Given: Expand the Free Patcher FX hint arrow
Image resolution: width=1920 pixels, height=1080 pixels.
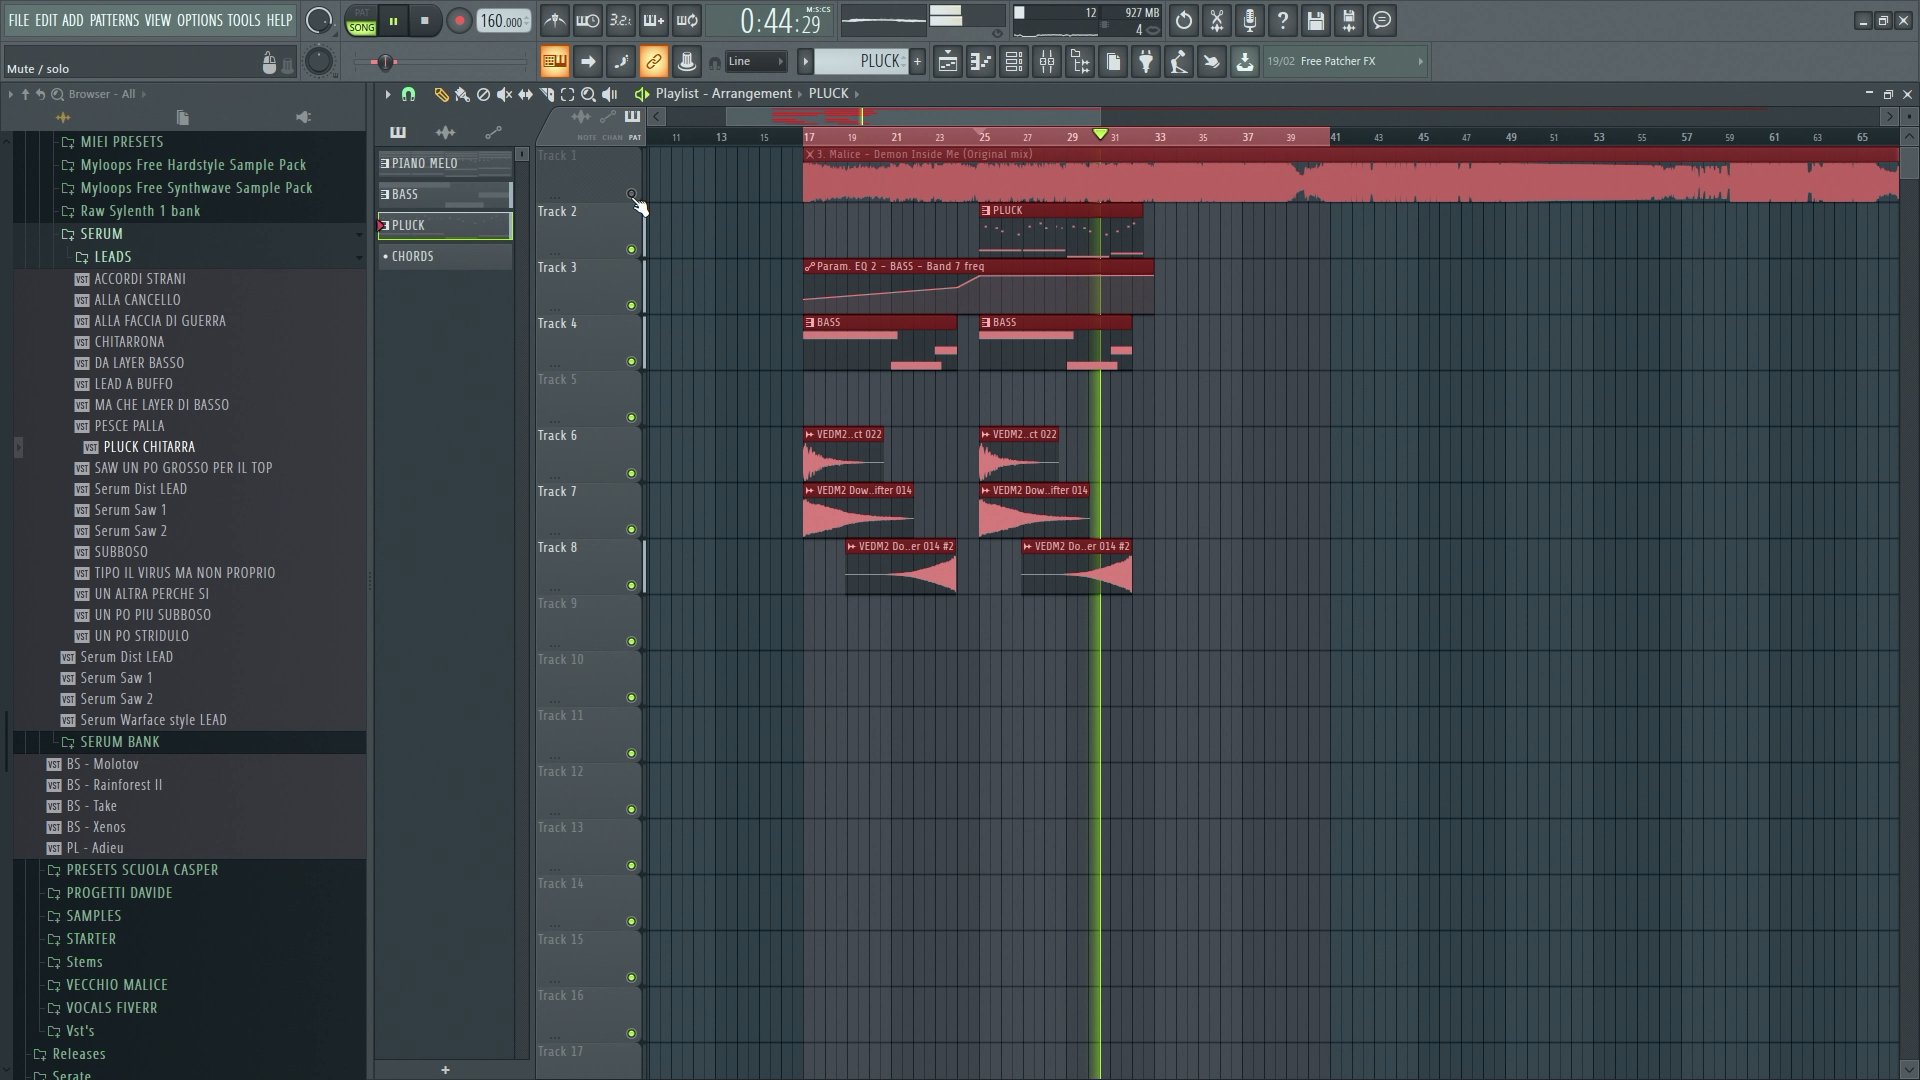Looking at the screenshot, I should click(1420, 62).
